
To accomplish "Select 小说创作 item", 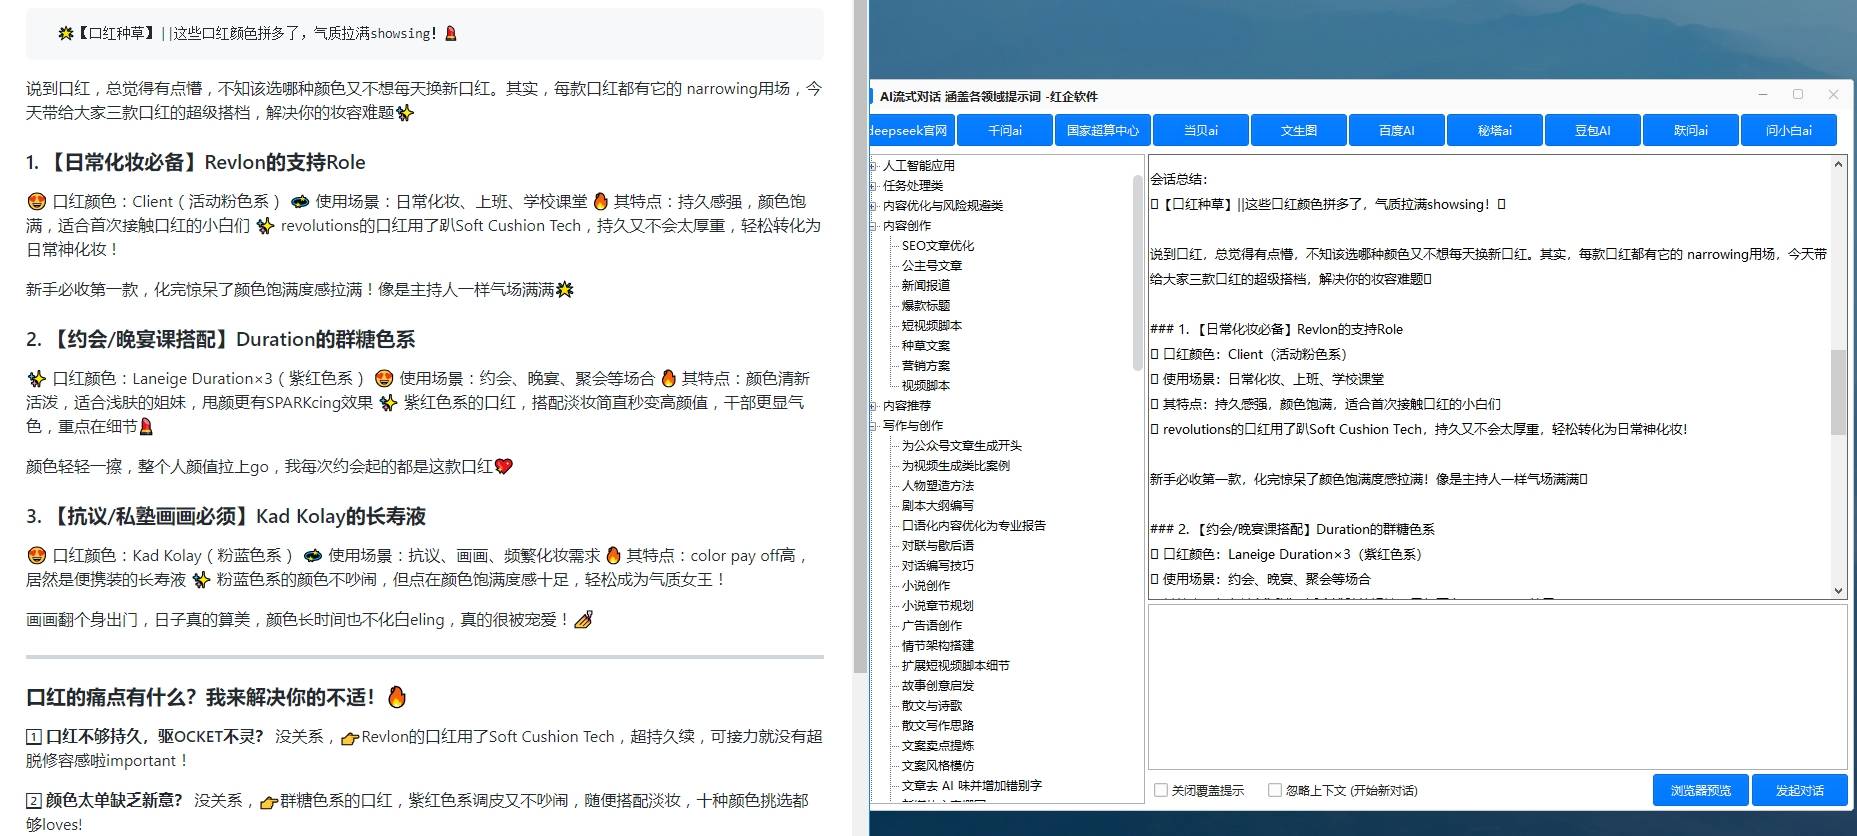I will pyautogui.click(x=926, y=586).
